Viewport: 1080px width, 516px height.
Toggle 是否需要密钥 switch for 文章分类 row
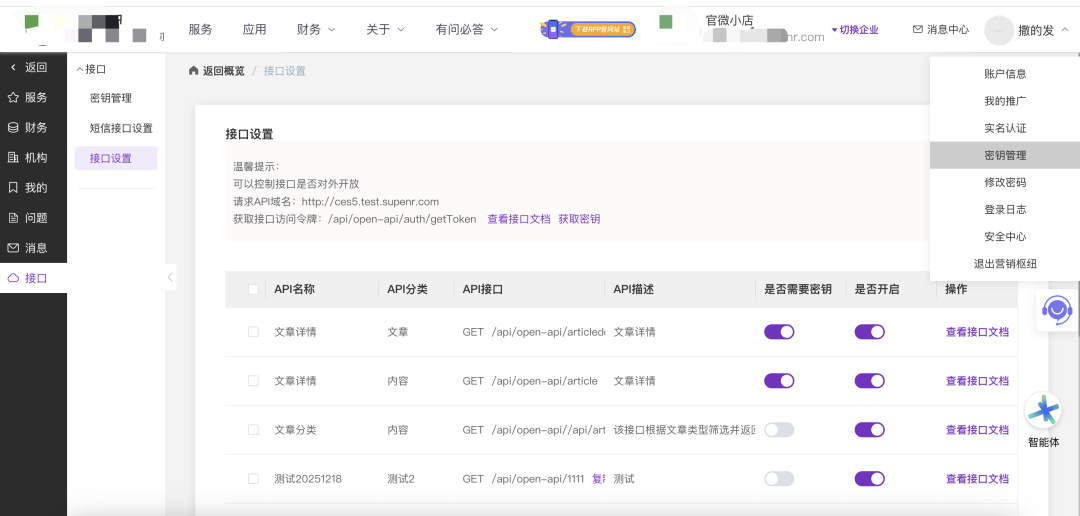pos(779,430)
